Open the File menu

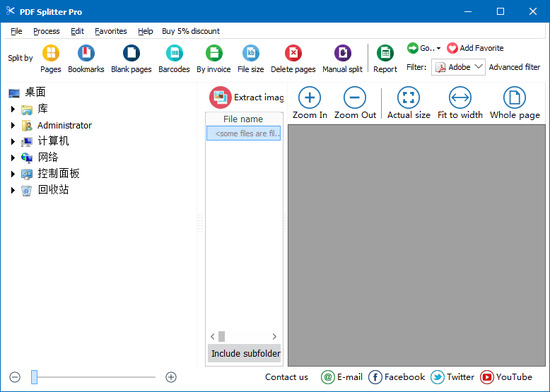(16, 31)
